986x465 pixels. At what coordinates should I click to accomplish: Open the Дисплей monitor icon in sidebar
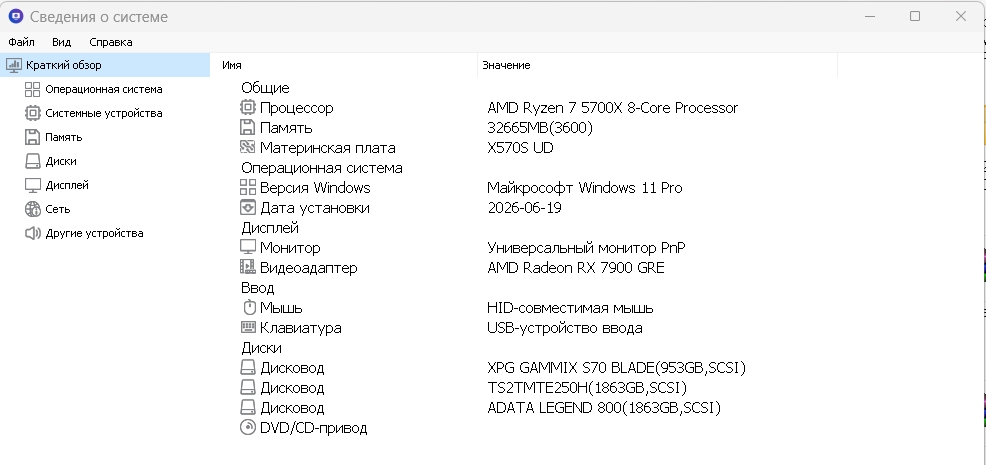(32, 185)
